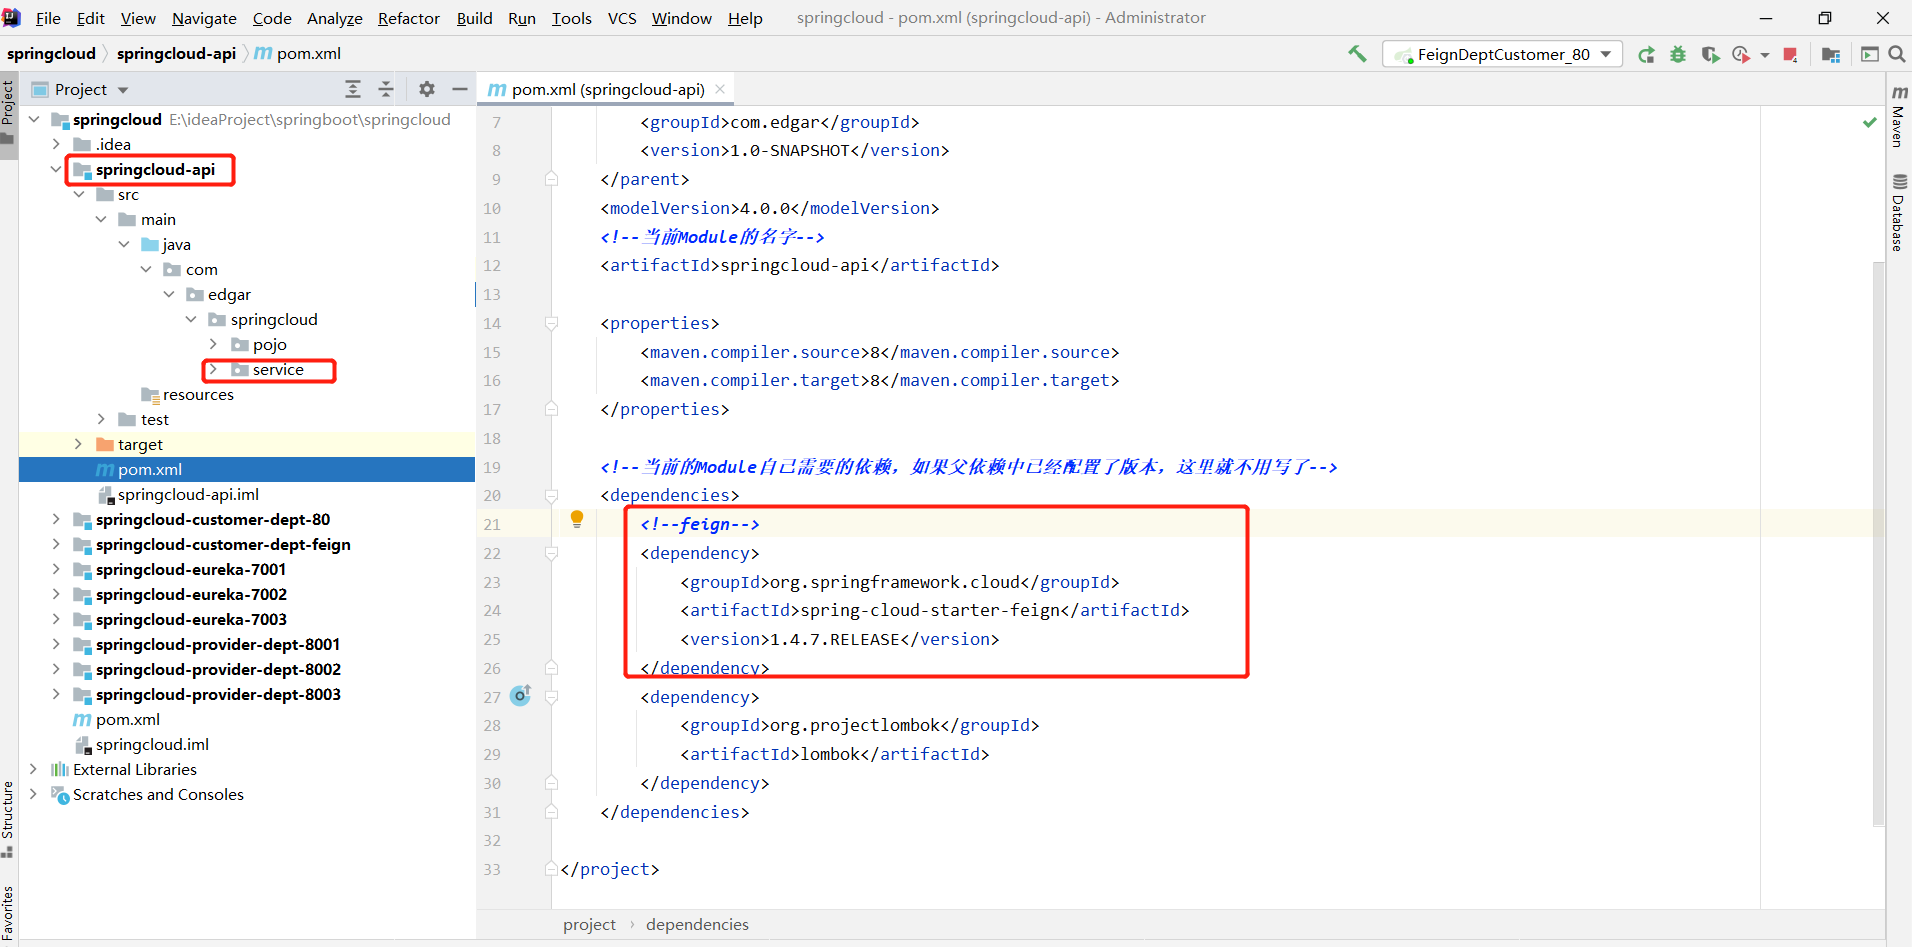Viewport: 1912px width, 947px height.
Task: Open the Maven tool window
Action: (1898, 117)
